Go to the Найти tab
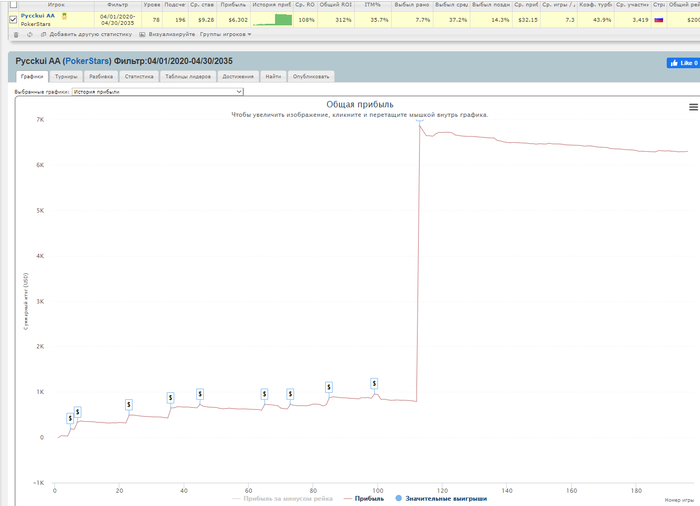 pos(273,76)
